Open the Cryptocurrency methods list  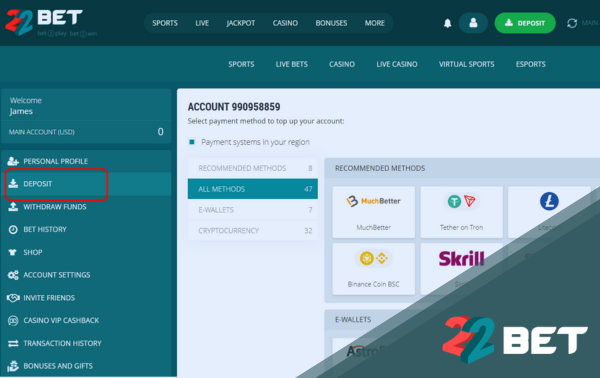253,231
